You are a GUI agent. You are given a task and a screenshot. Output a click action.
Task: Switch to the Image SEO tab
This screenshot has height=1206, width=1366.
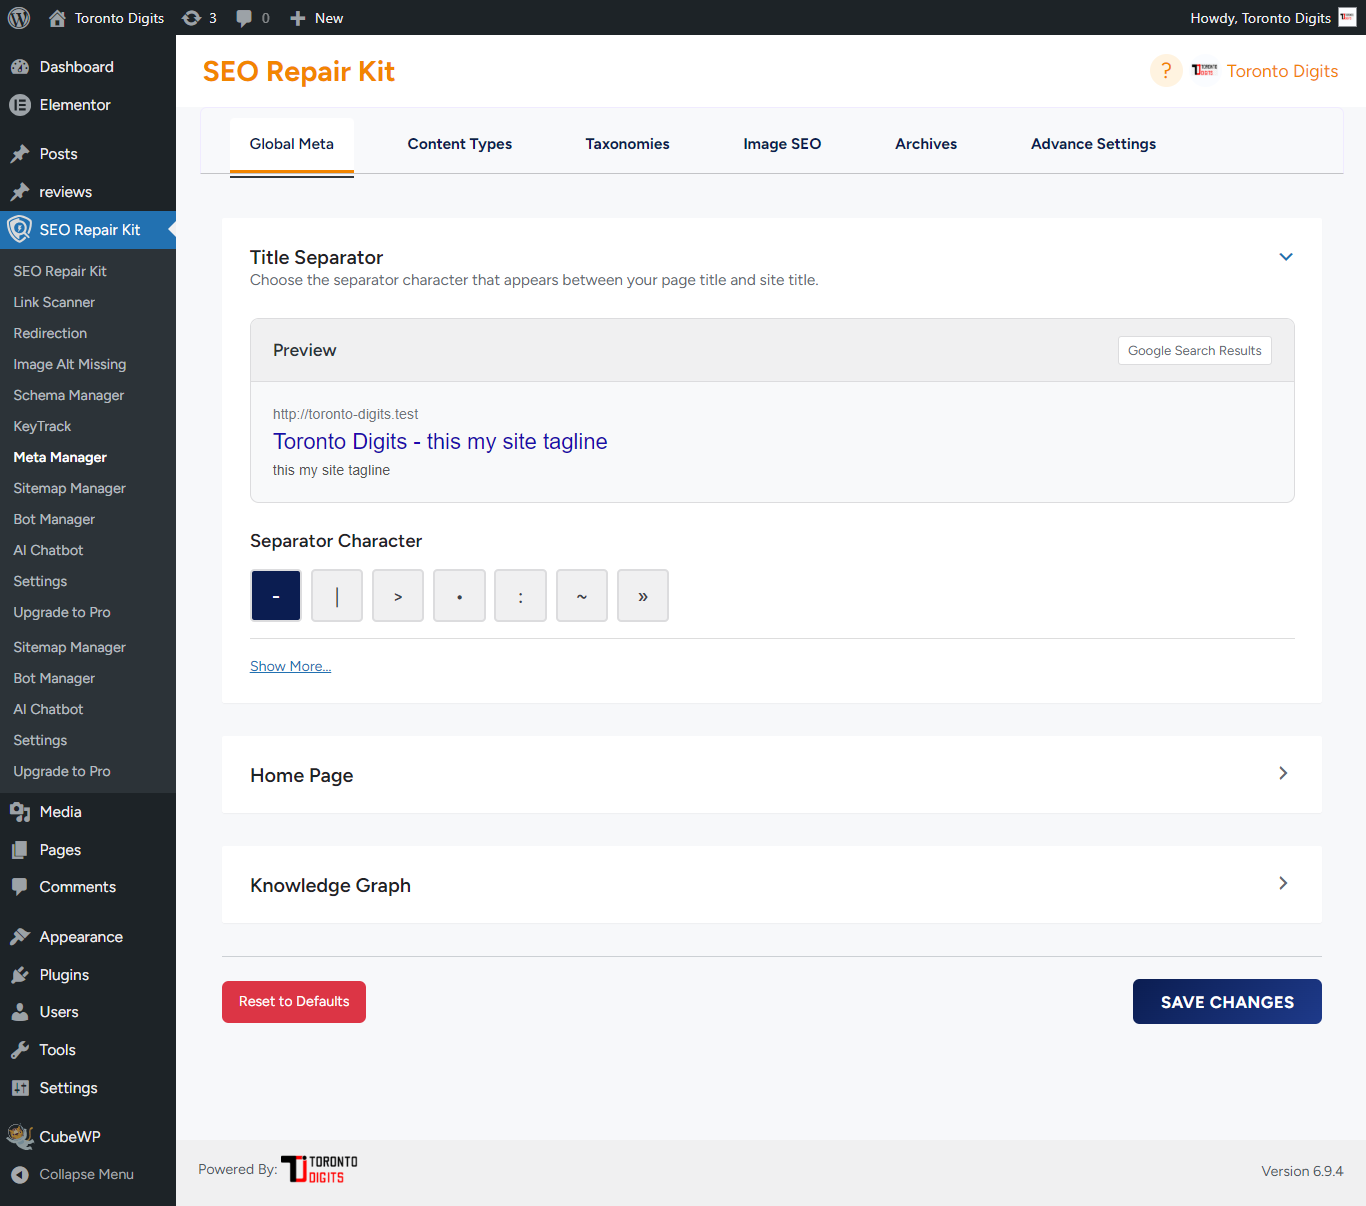point(782,144)
